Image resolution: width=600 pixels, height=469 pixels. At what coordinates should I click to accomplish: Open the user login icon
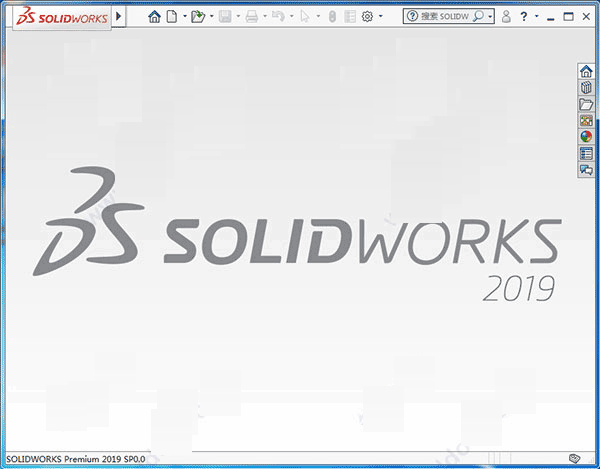[506, 16]
